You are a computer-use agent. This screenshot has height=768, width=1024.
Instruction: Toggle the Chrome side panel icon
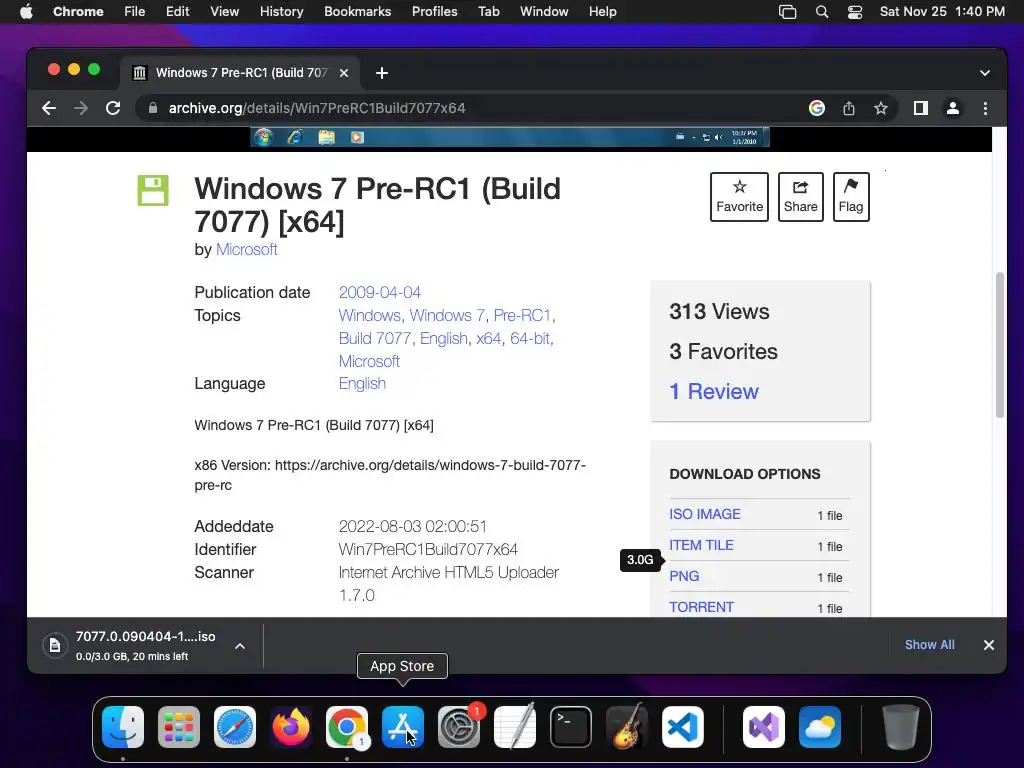[x=921, y=108]
